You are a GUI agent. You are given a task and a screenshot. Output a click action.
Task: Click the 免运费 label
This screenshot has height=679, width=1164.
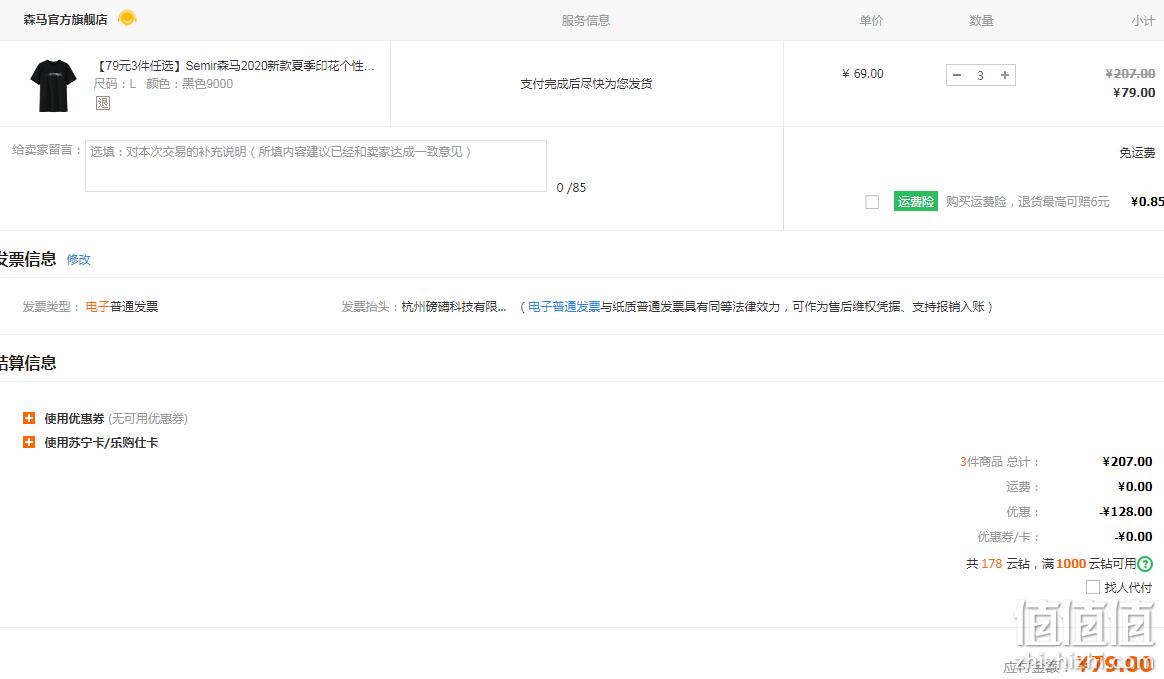(x=1137, y=153)
